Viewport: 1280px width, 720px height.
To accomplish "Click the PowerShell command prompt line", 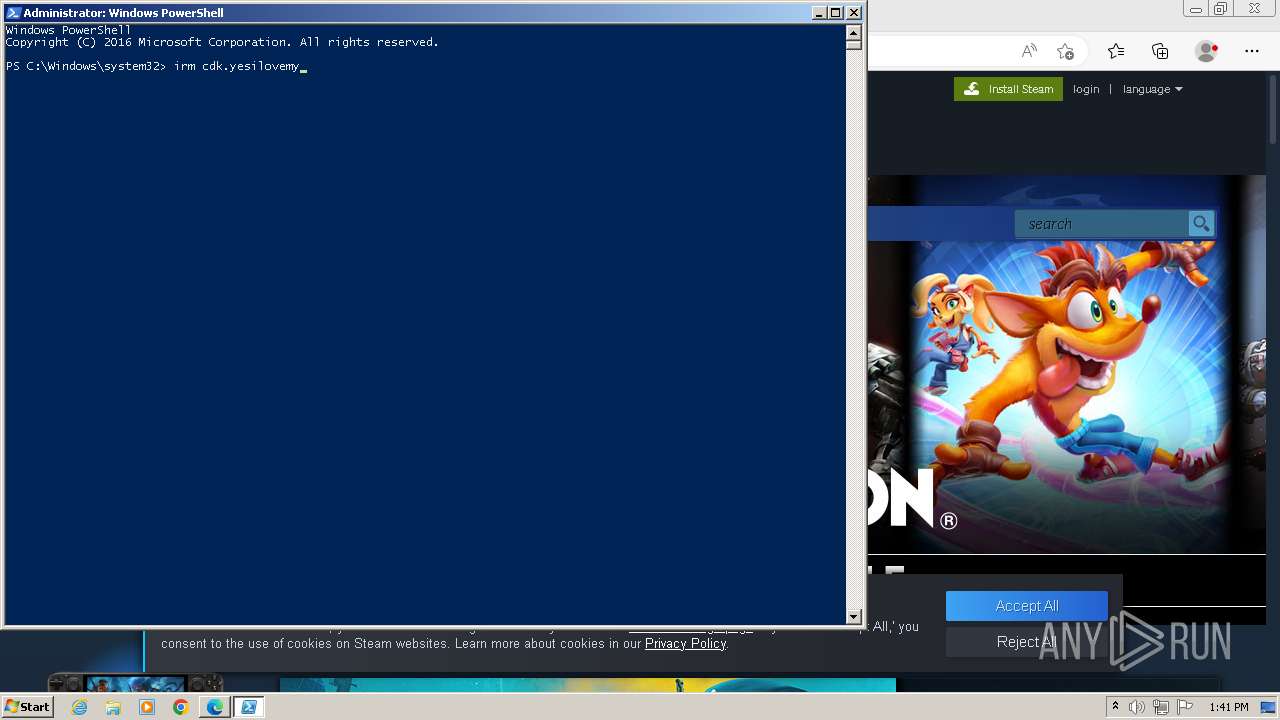I will click(156, 66).
